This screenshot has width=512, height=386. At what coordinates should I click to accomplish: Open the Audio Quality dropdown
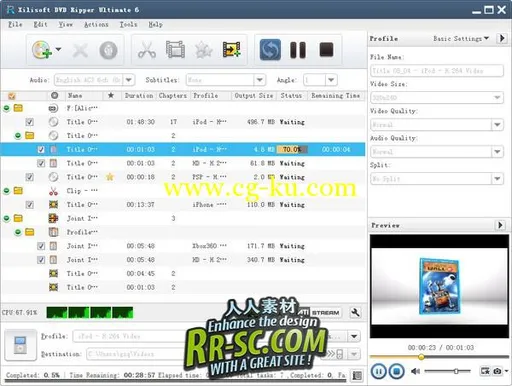(x=497, y=152)
